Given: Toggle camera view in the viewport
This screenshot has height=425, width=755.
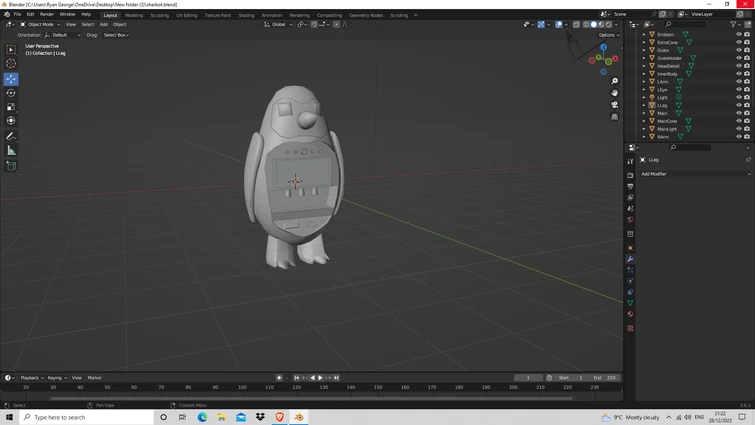Looking at the screenshot, I should [615, 104].
